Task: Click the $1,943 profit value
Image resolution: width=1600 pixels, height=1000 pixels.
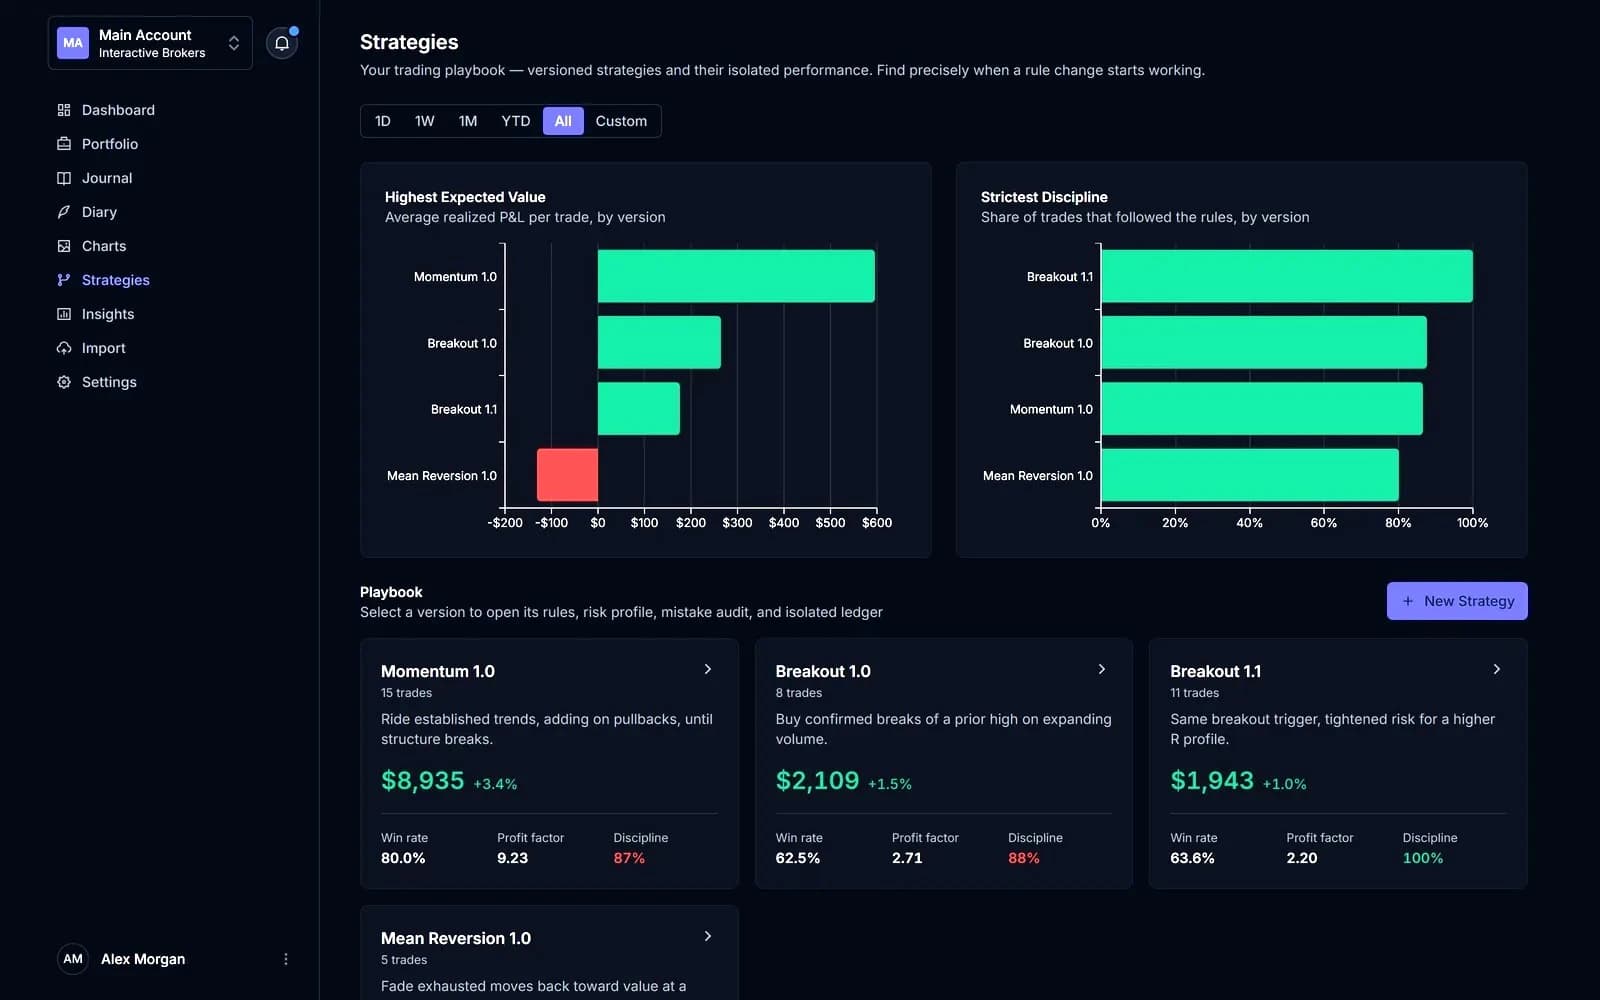Action: click(x=1212, y=780)
